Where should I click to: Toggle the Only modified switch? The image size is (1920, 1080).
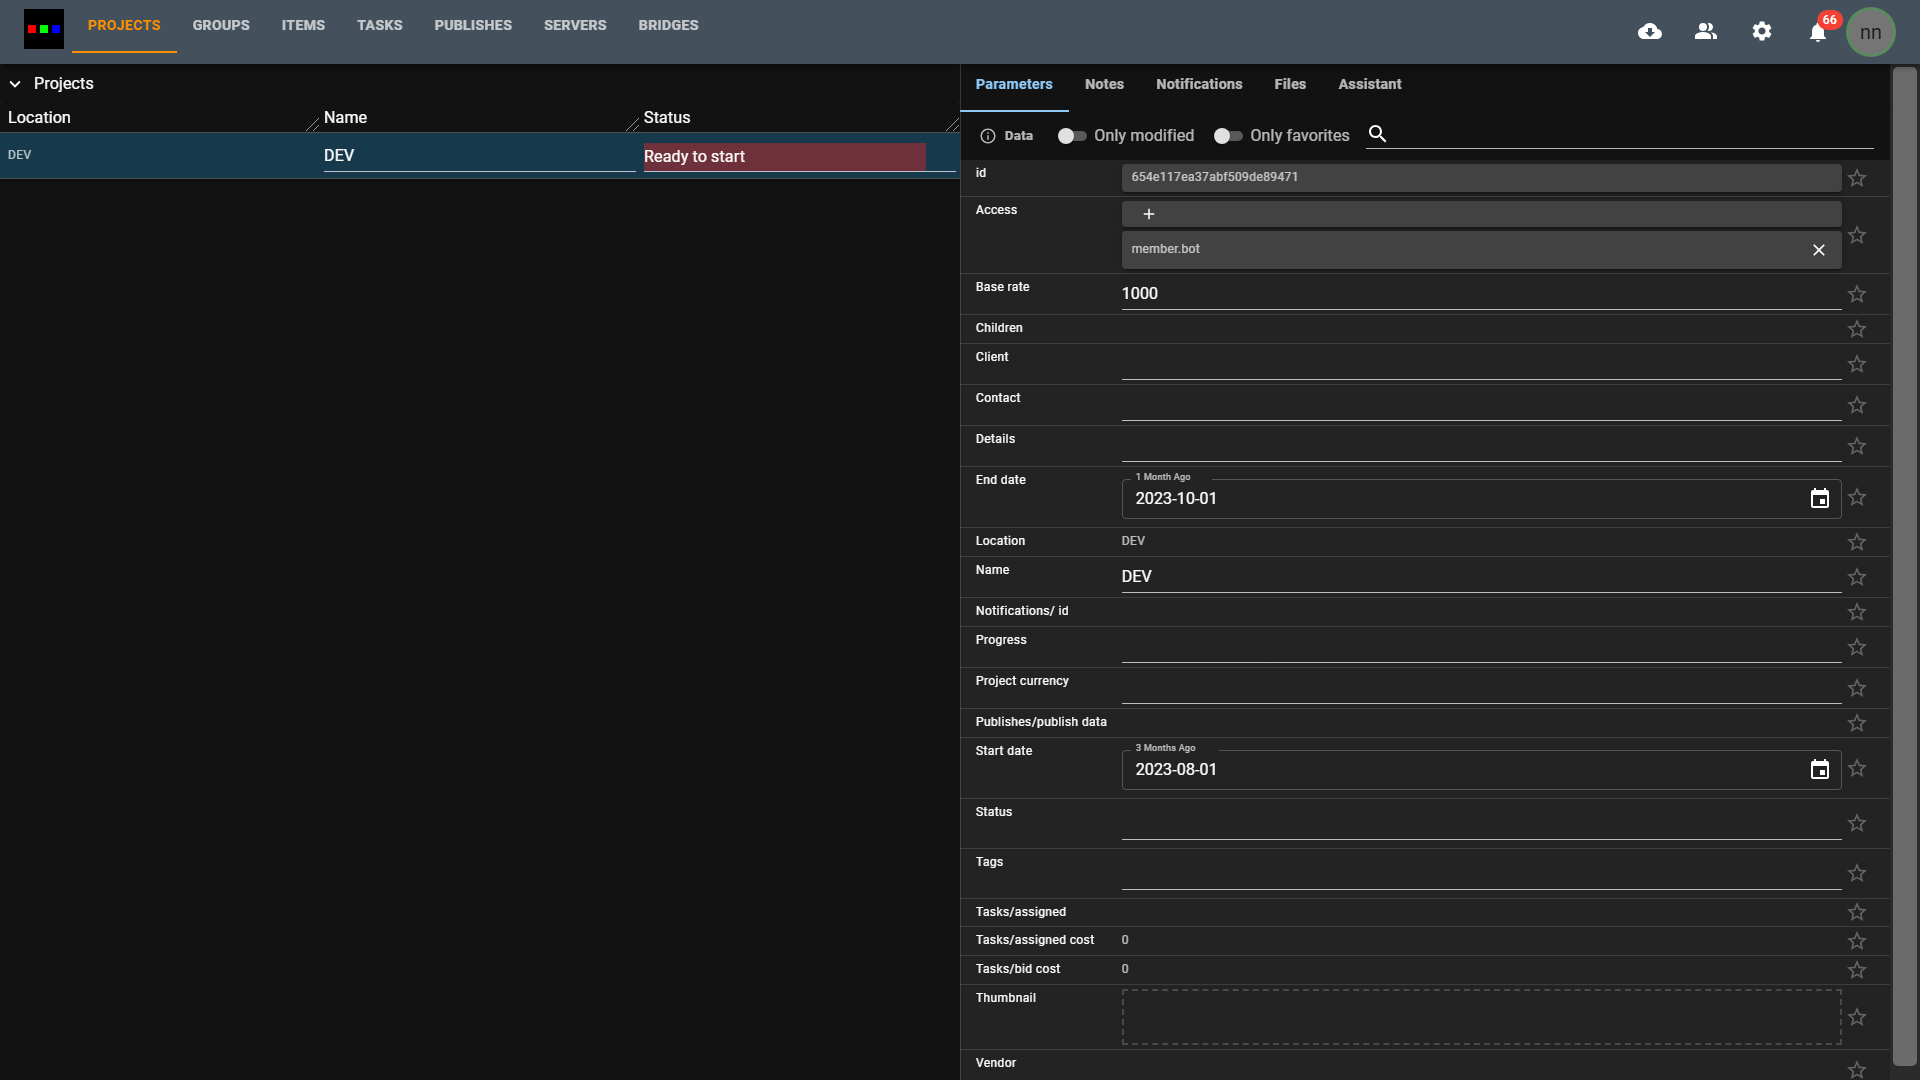point(1072,136)
